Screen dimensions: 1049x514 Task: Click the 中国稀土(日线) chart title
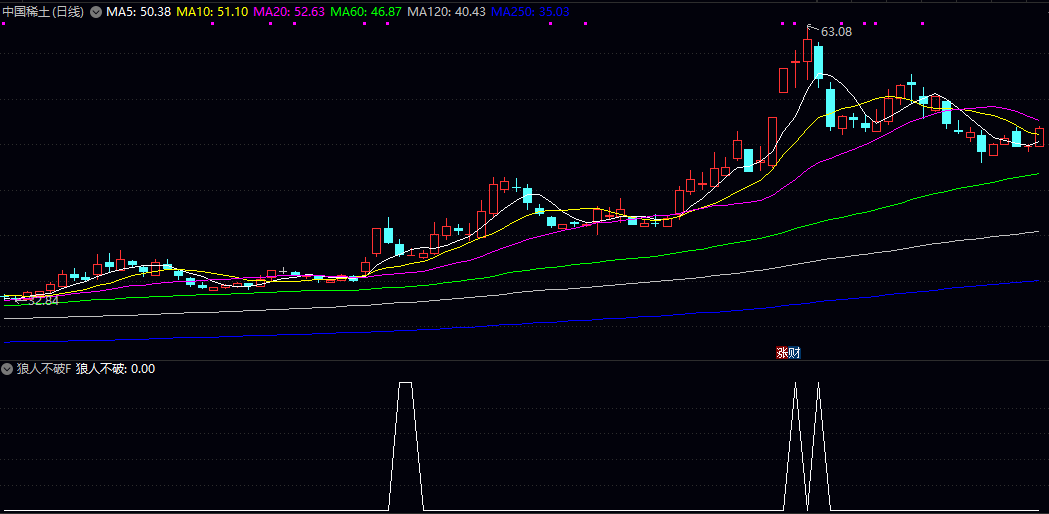coord(44,12)
